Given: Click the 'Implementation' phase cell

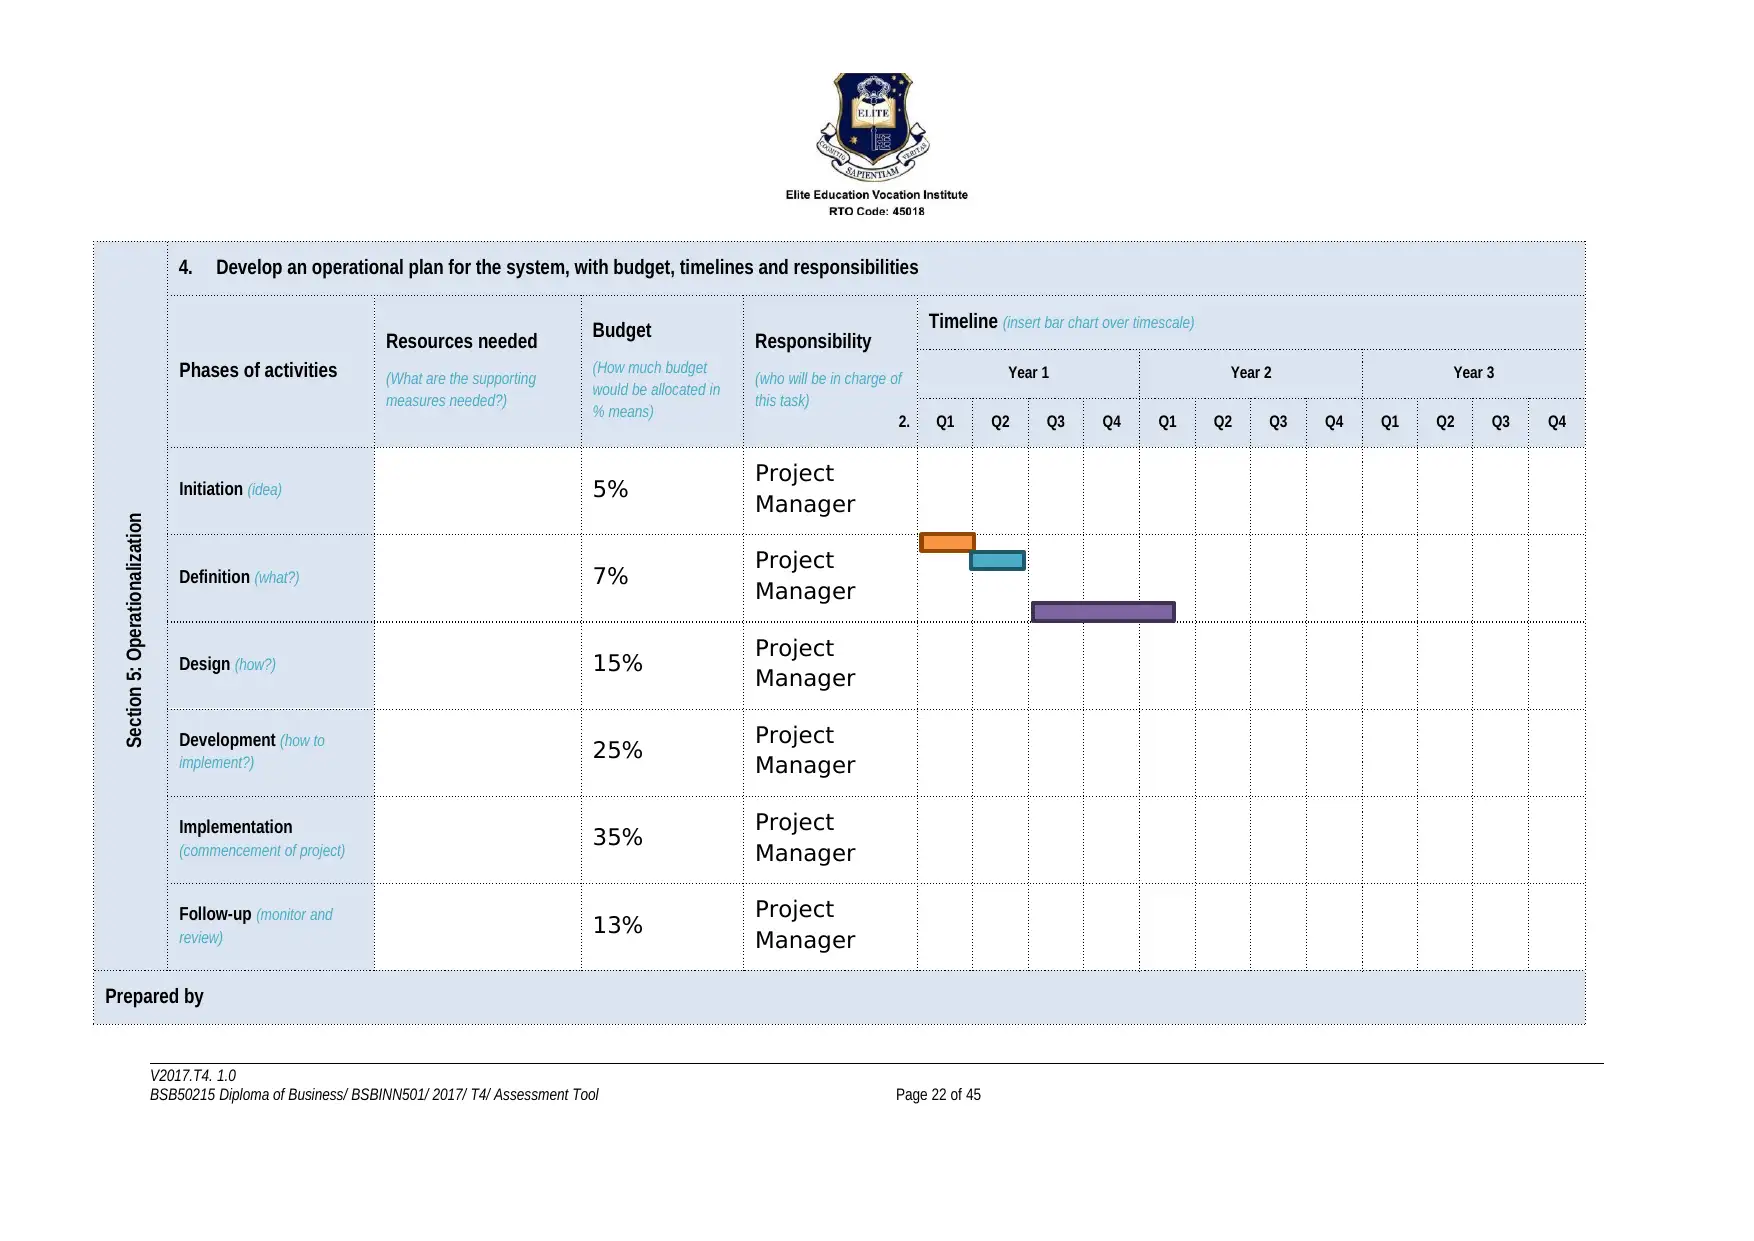Looking at the screenshot, I should click(271, 839).
